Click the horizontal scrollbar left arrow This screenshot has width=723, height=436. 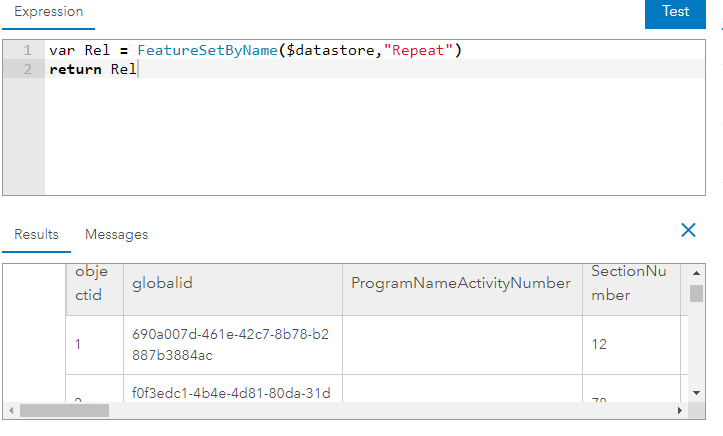(x=11, y=410)
